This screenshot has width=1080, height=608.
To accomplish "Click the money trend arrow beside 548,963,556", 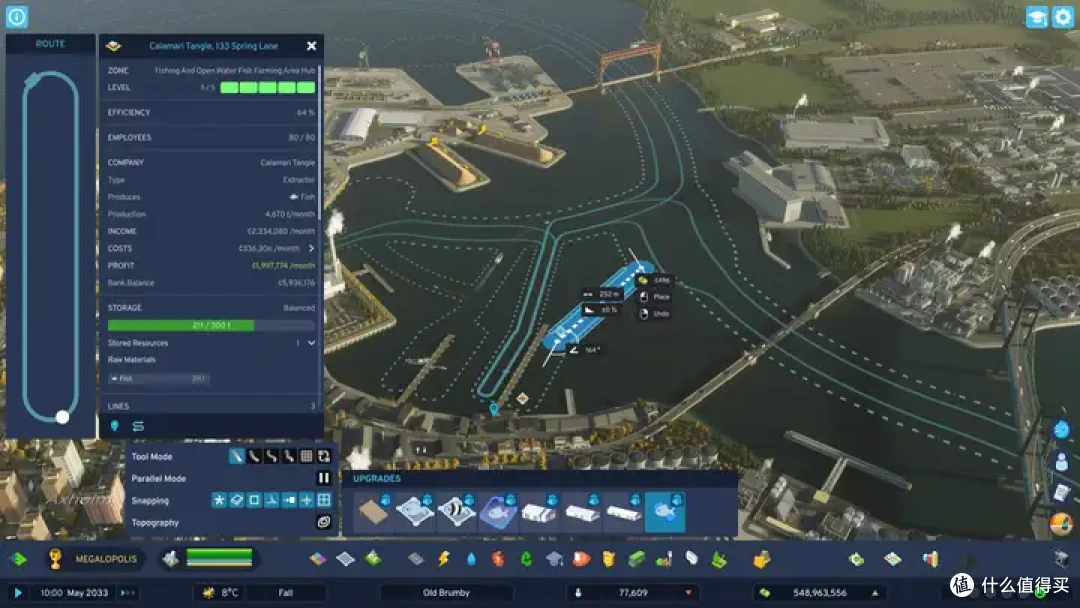I will point(875,593).
